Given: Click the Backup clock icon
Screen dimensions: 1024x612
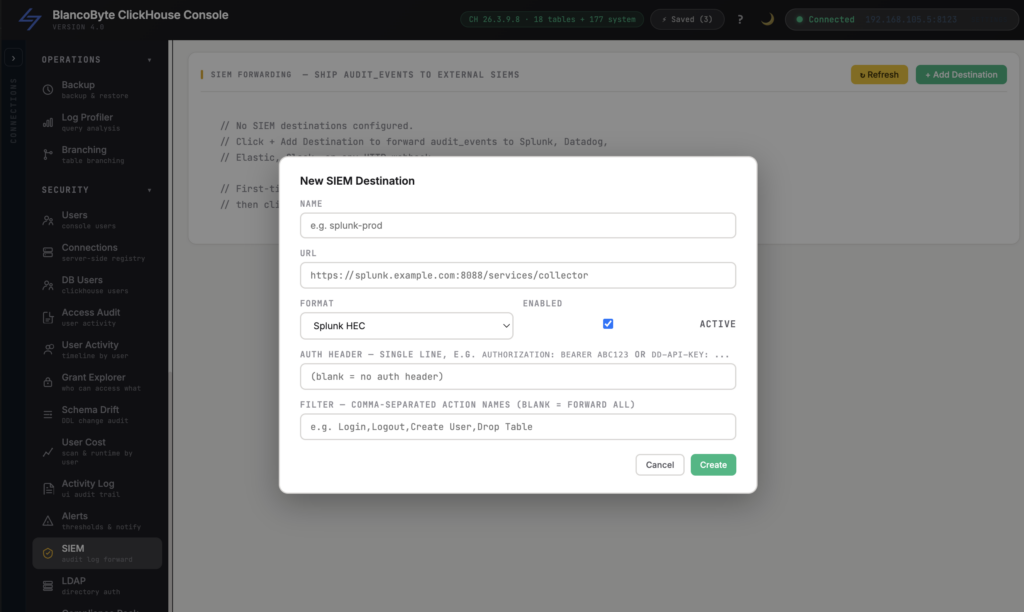Looking at the screenshot, I should click(48, 89).
